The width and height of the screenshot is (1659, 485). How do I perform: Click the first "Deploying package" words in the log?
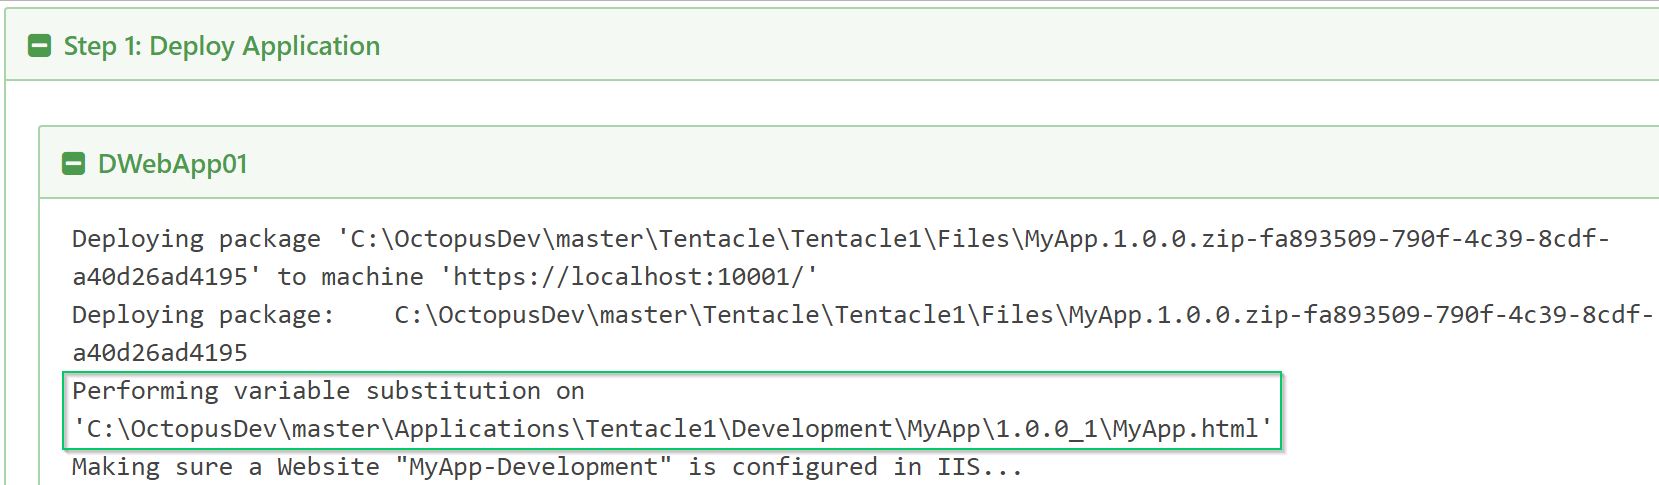196,239
